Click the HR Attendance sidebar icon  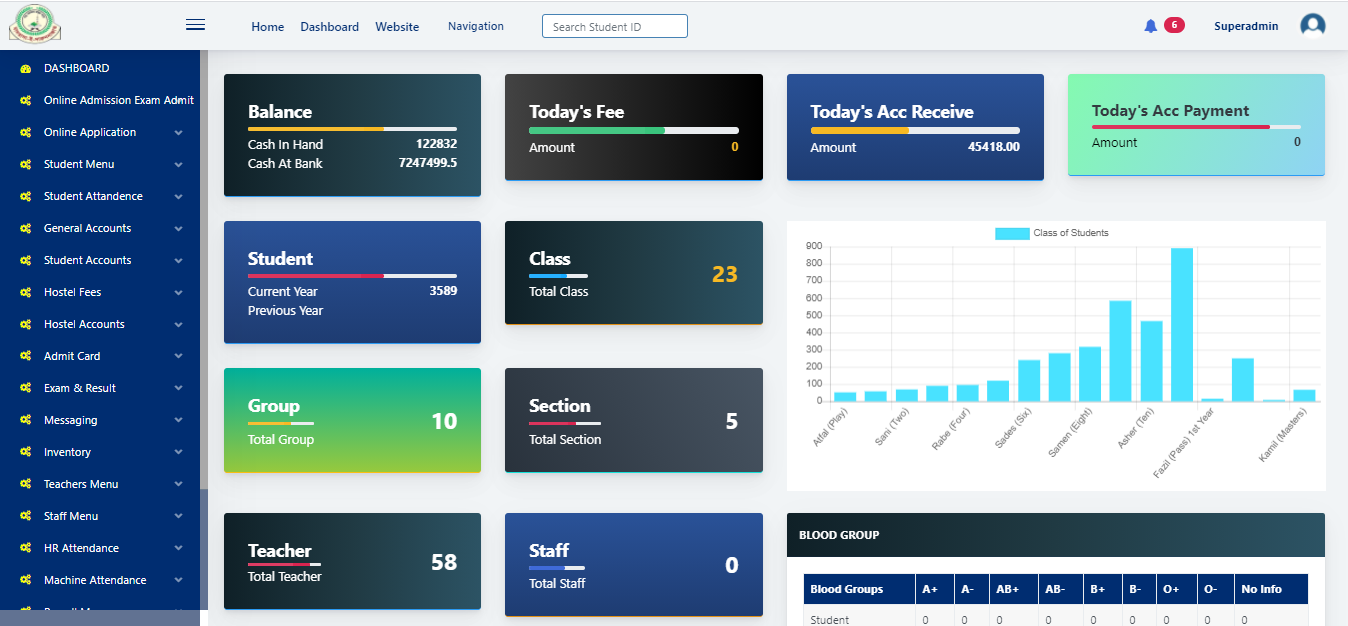pyautogui.click(x=25, y=549)
